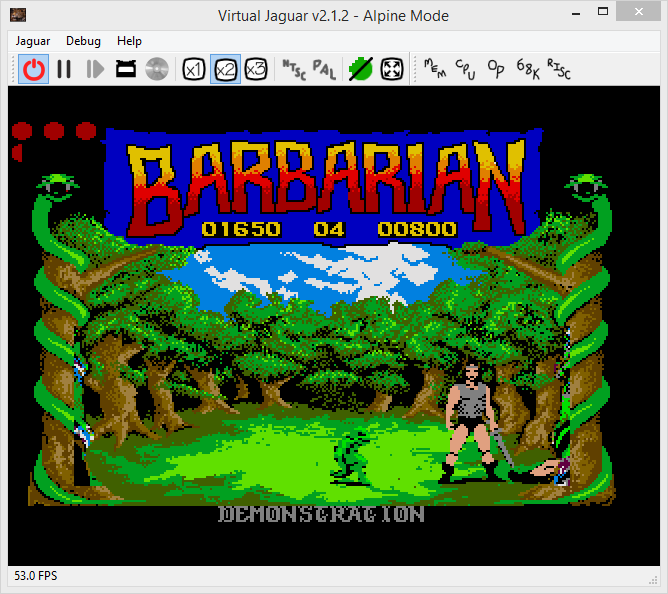
Task: Switch to x3 zoom scale
Action: pyautogui.click(x=256, y=69)
